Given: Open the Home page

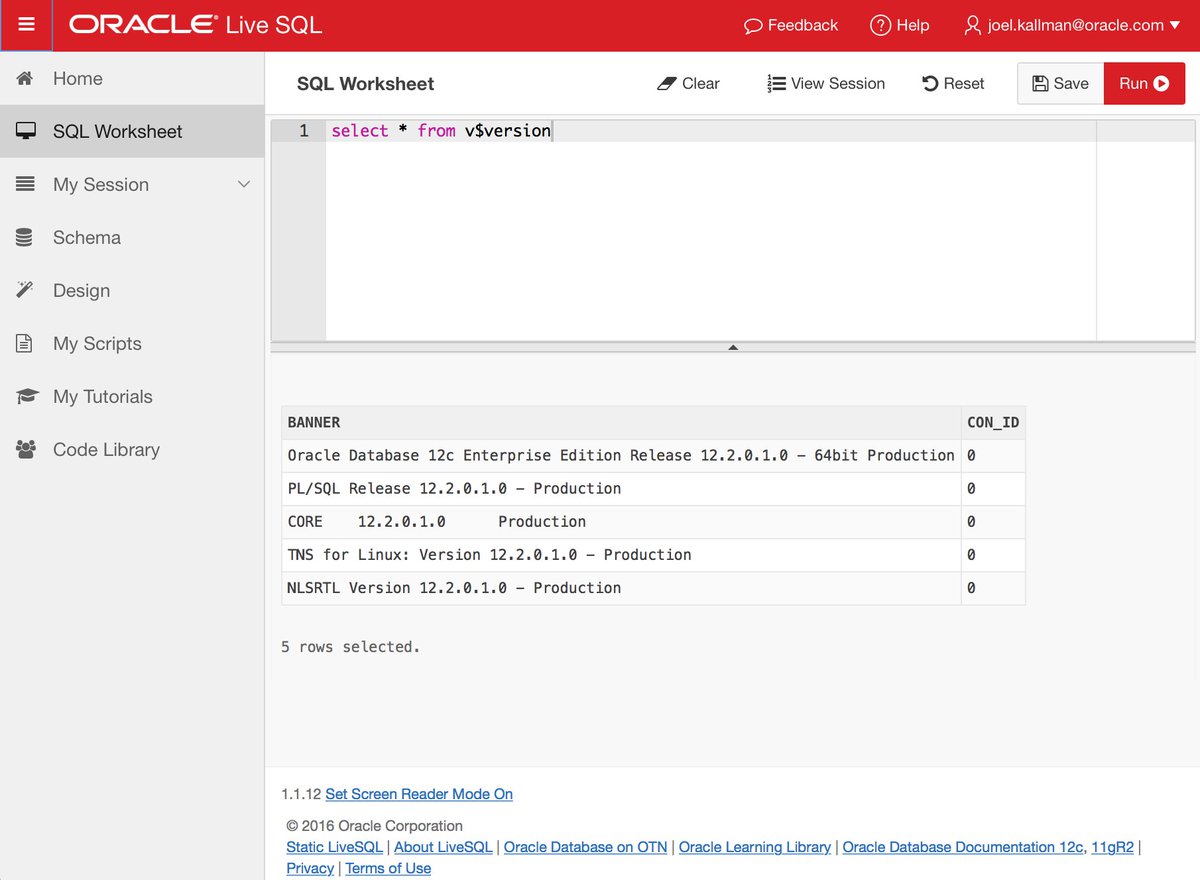Looking at the screenshot, I should 132,78.
